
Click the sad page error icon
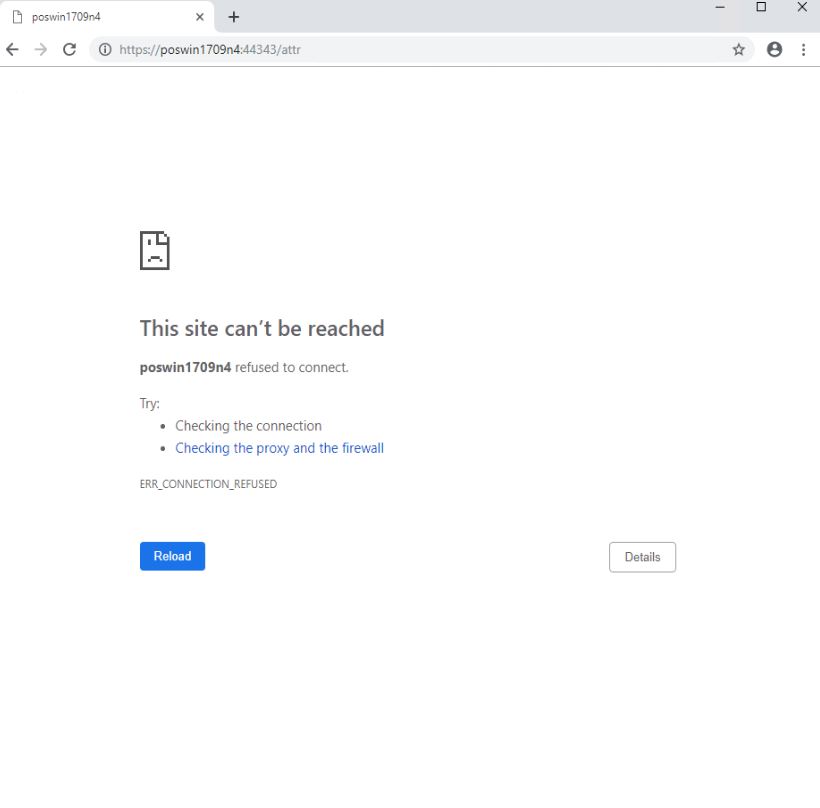coord(155,250)
